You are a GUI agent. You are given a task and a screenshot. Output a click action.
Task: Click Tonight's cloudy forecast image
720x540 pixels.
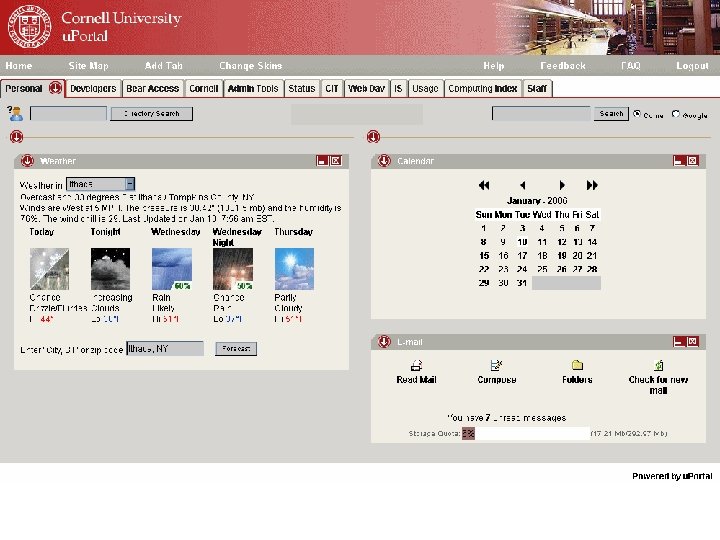coord(111,269)
